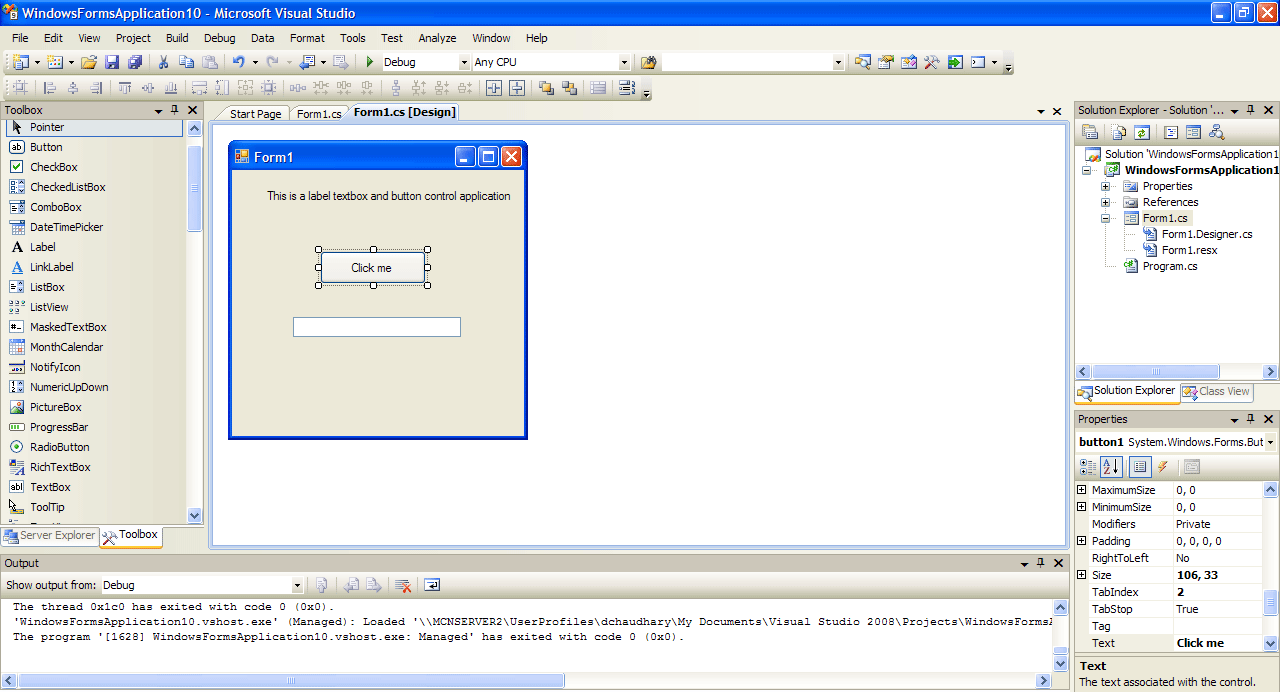Click the Refresh icon in Solution Explorer
Viewport: 1280px width, 692px height.
pyautogui.click(x=1142, y=131)
